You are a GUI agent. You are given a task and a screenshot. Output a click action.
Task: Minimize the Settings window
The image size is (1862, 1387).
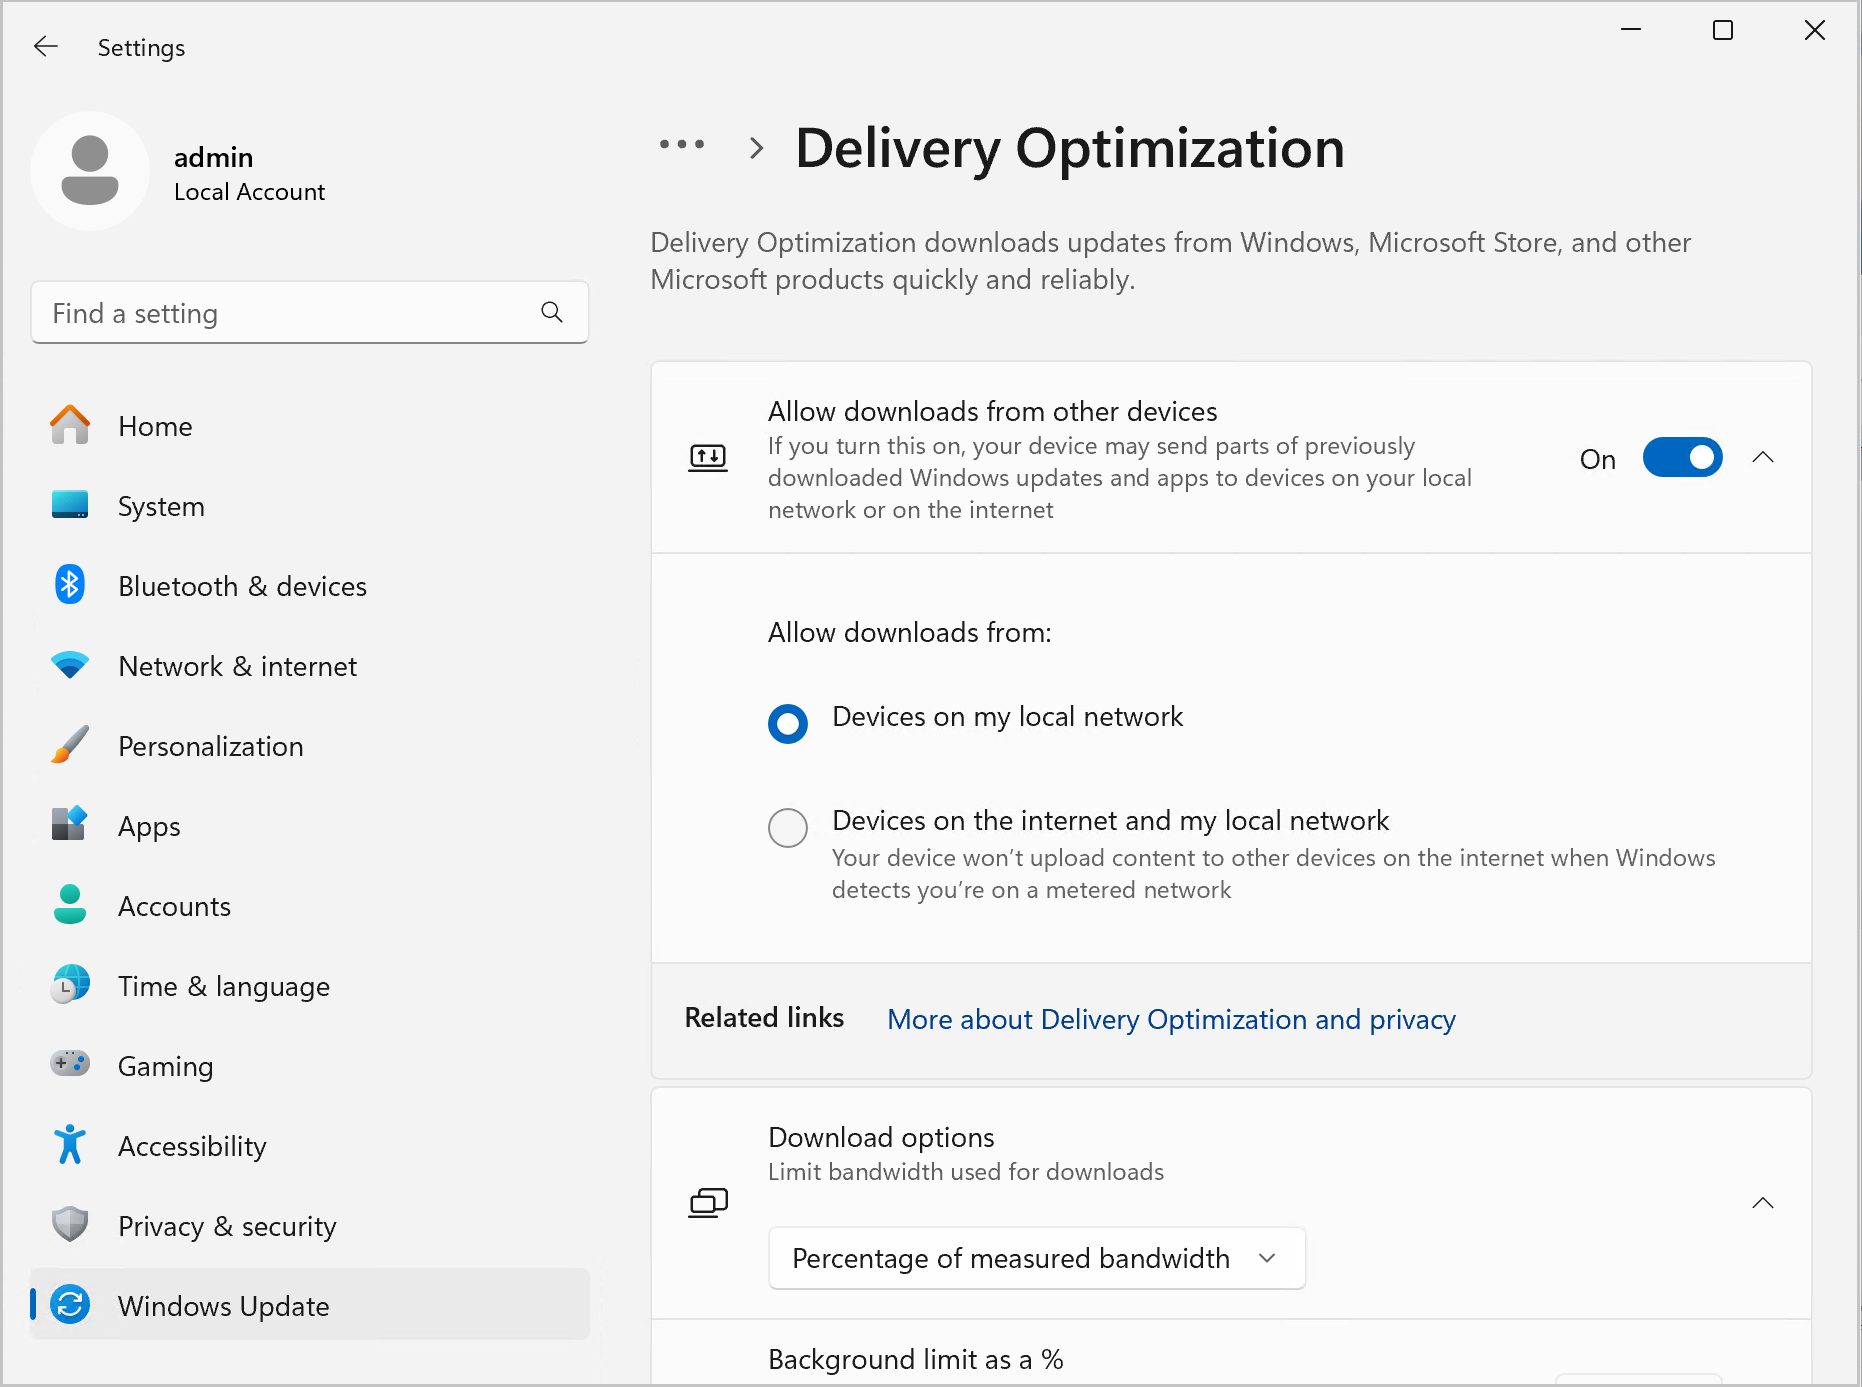click(x=1631, y=30)
